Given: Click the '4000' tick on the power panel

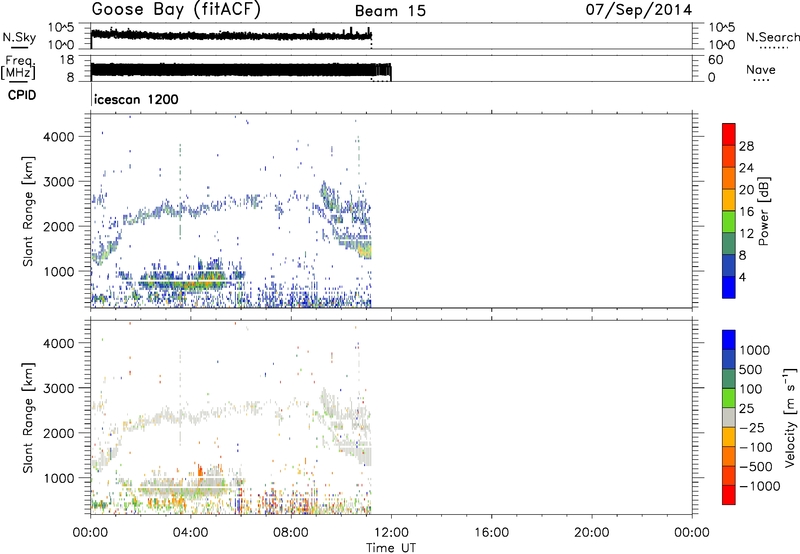Looking at the screenshot, I should (59, 137).
